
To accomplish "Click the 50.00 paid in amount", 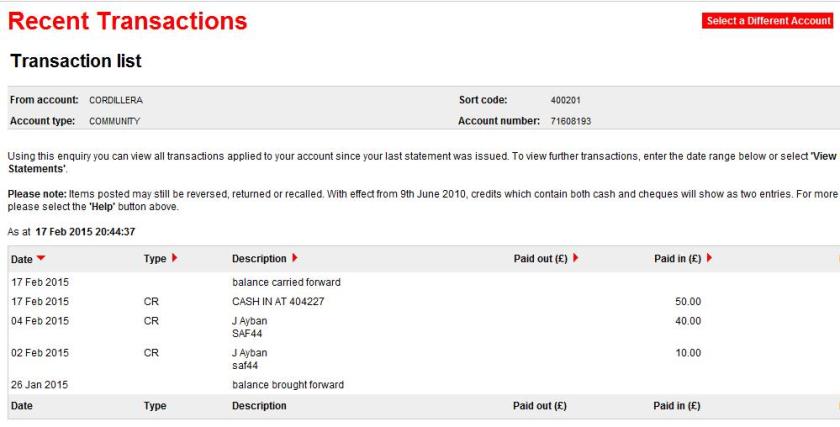I will pyautogui.click(x=688, y=299).
